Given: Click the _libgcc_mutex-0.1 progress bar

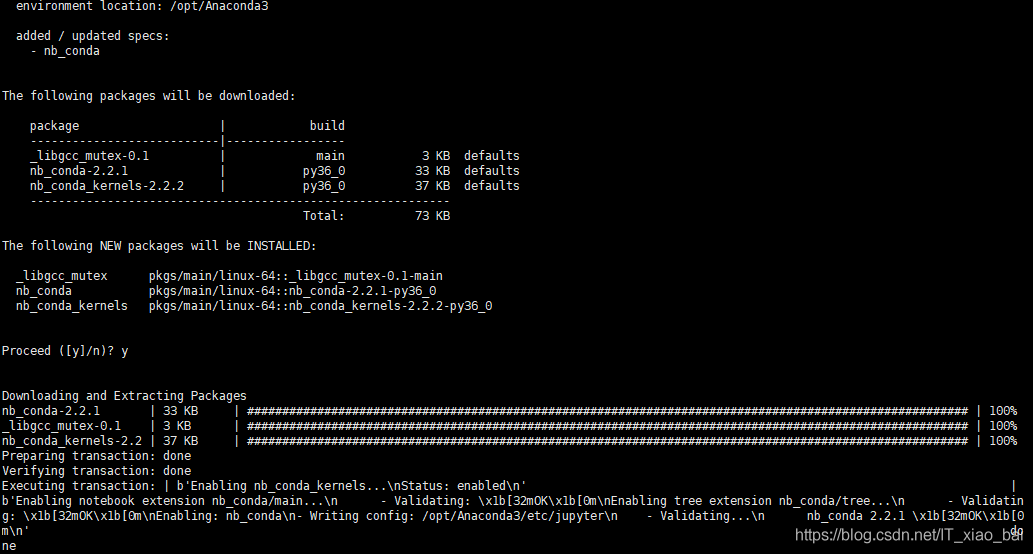Looking at the screenshot, I should click(x=607, y=426).
